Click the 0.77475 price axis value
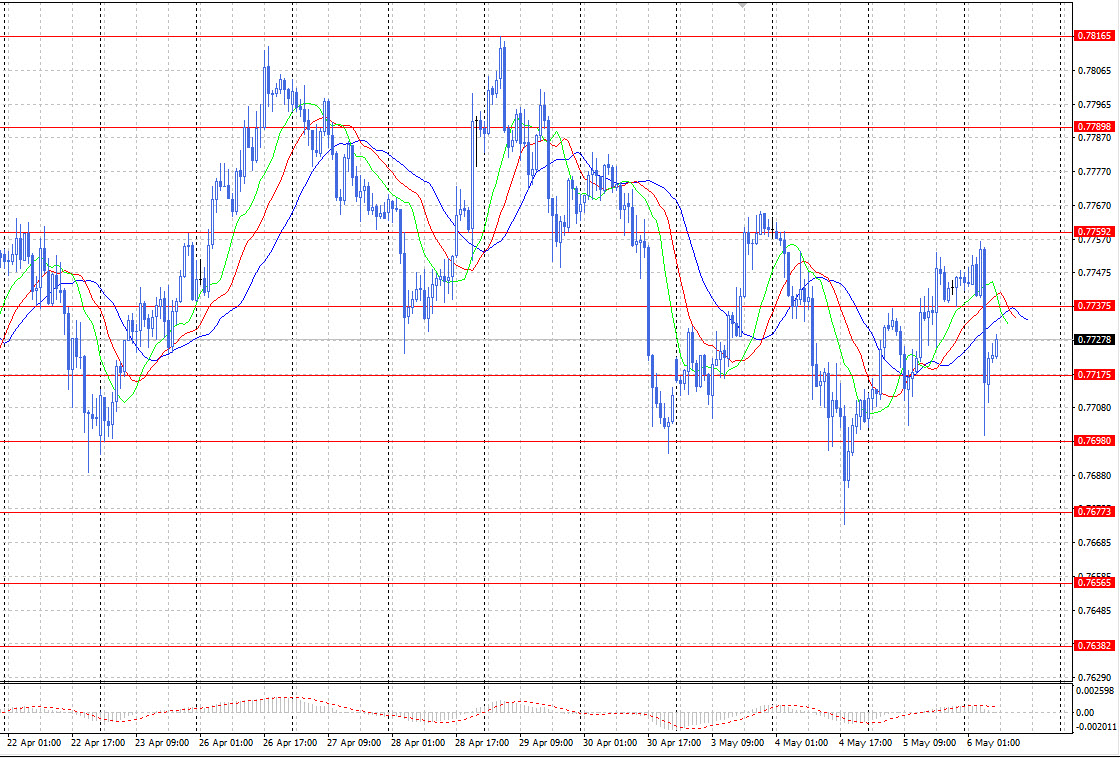 [1094, 274]
